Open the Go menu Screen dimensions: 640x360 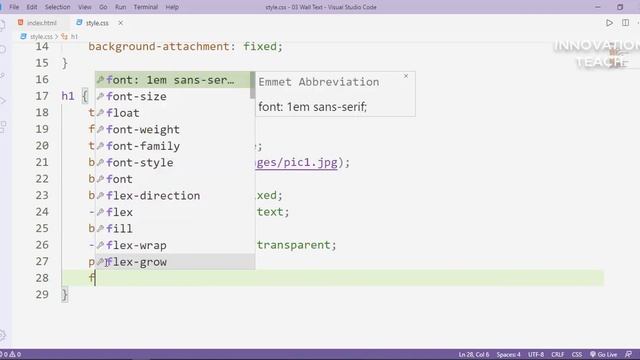[x=103, y=7]
